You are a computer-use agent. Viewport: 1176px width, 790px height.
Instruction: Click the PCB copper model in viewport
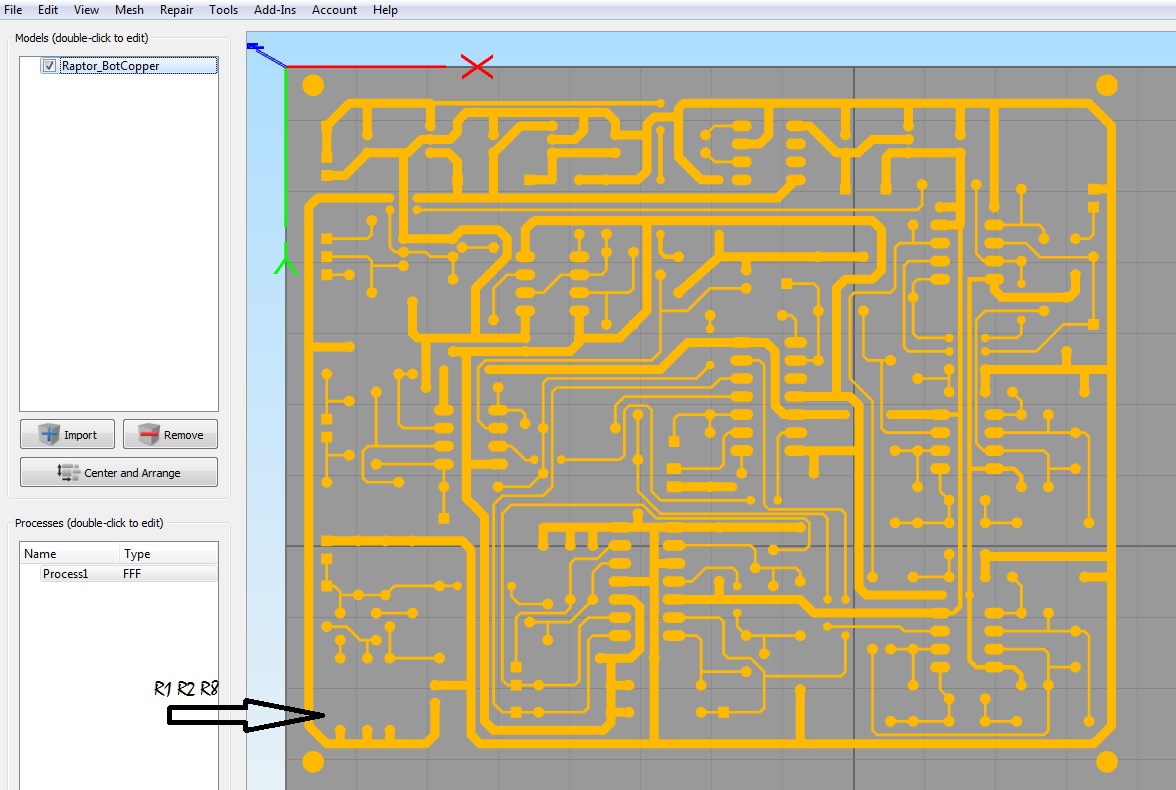click(x=709, y=423)
